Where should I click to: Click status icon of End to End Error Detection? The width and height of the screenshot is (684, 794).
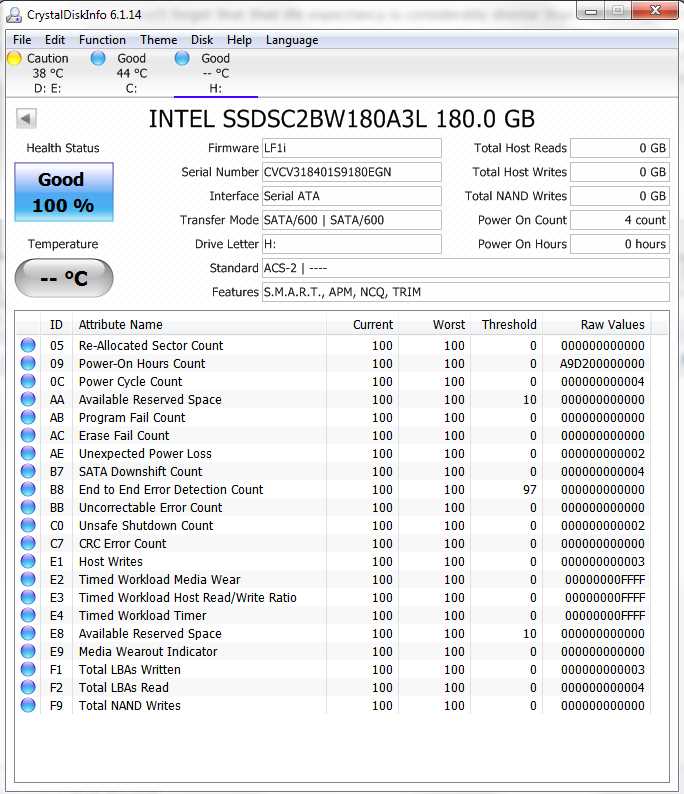28,489
